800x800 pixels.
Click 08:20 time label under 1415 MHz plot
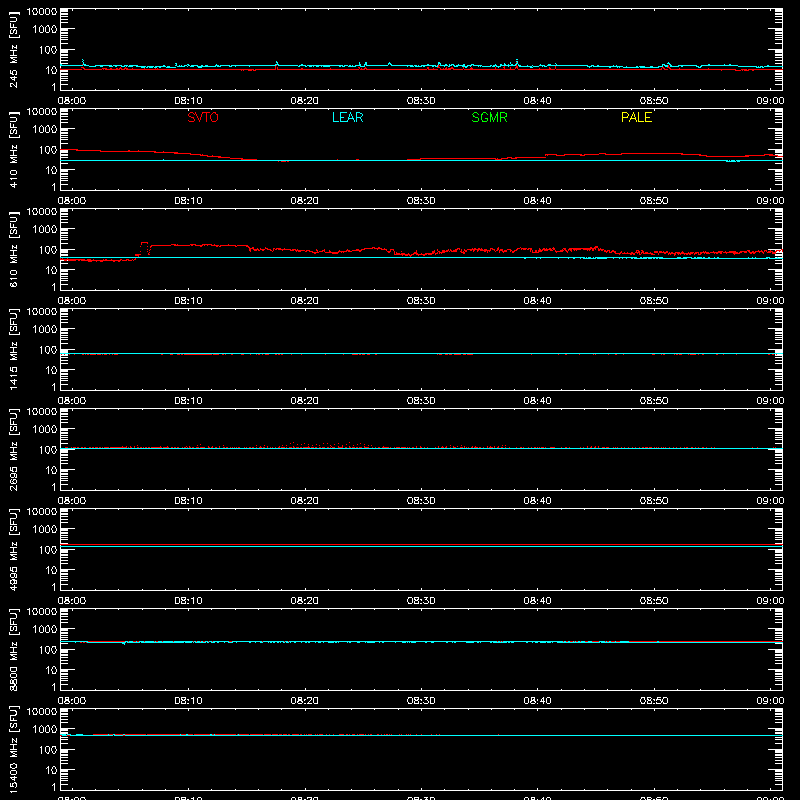pos(305,401)
